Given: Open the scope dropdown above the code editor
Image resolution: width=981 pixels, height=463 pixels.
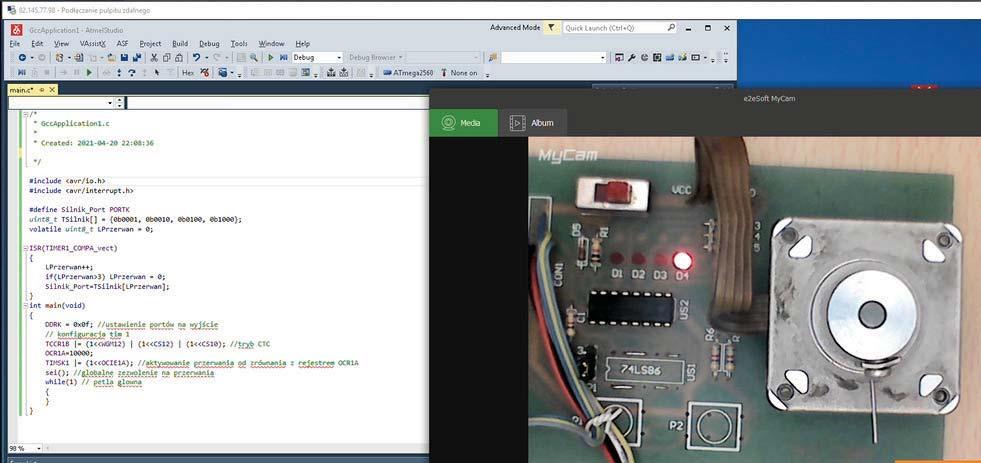Looking at the screenshot, I should coord(110,103).
